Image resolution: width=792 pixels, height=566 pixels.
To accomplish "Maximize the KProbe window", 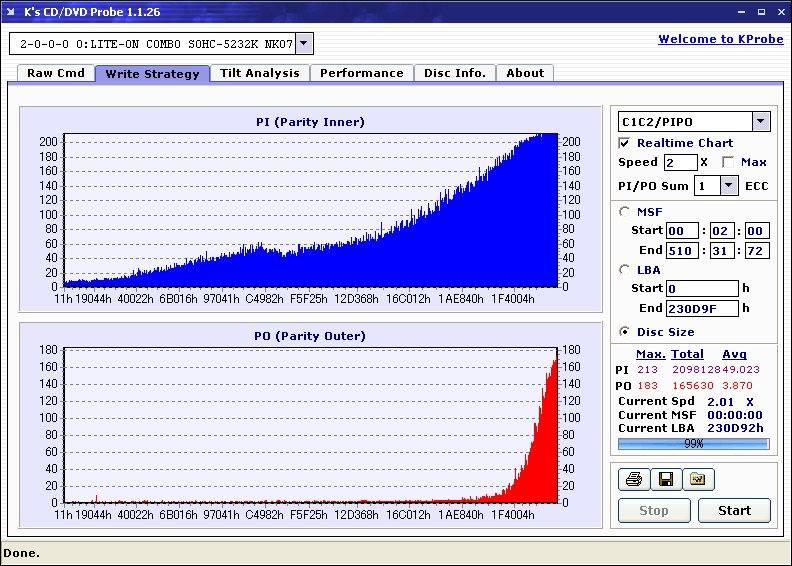I will point(761,12).
